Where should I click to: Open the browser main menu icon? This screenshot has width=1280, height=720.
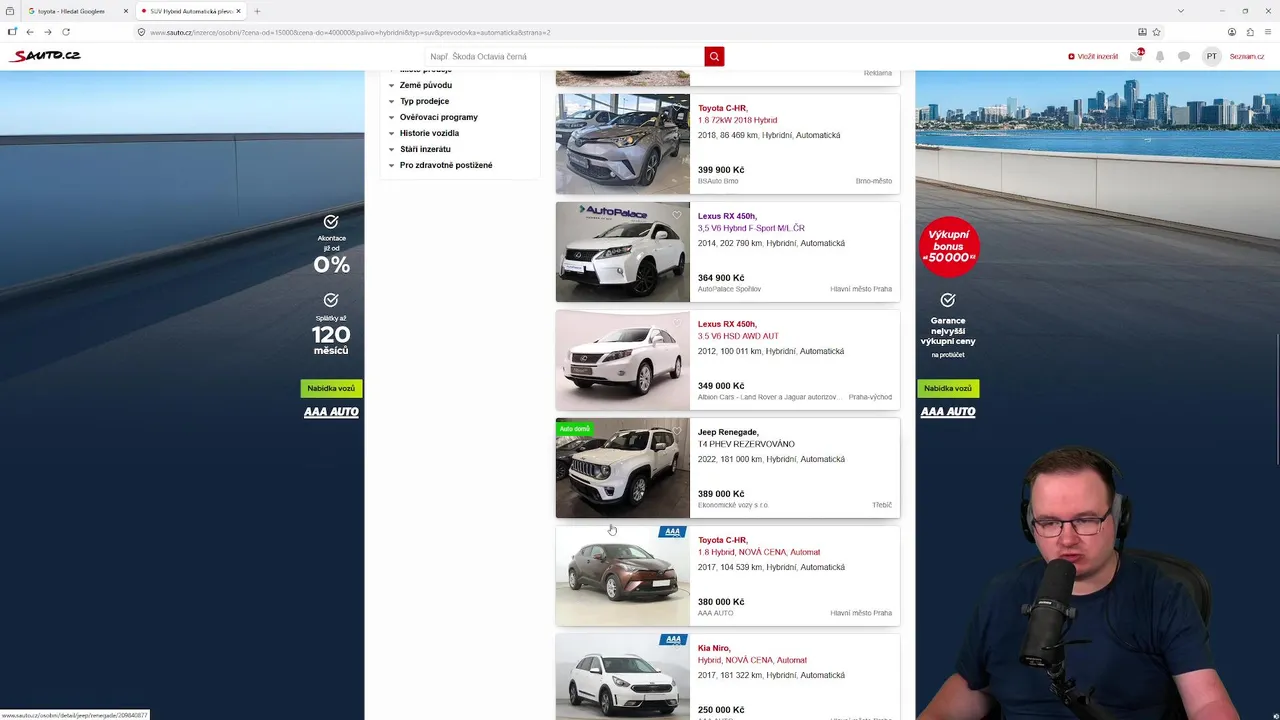click(x=1268, y=32)
